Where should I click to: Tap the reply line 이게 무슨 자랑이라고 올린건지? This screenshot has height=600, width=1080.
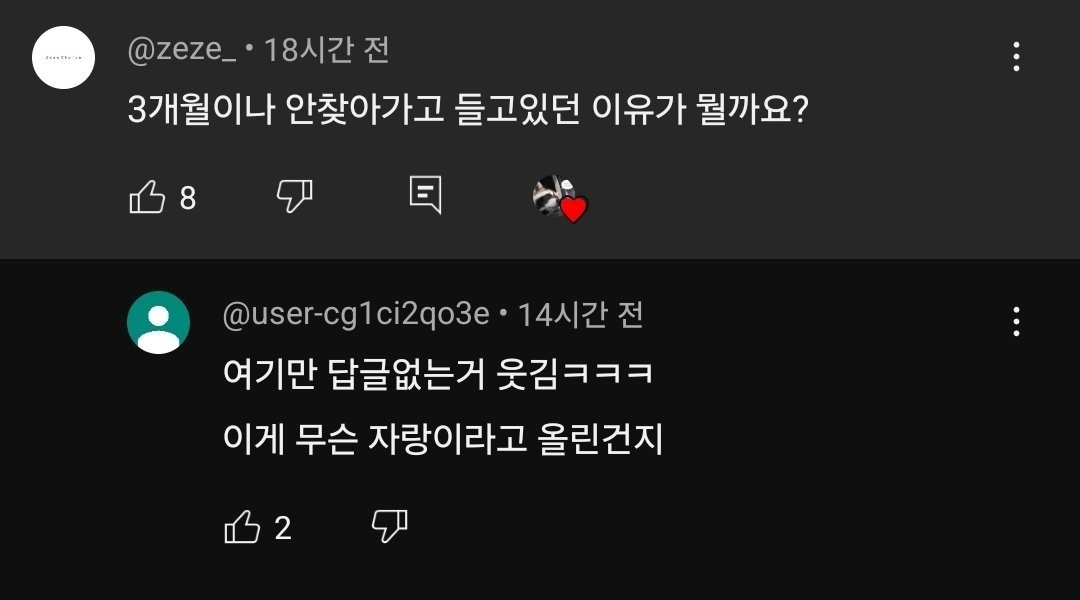coord(443,439)
